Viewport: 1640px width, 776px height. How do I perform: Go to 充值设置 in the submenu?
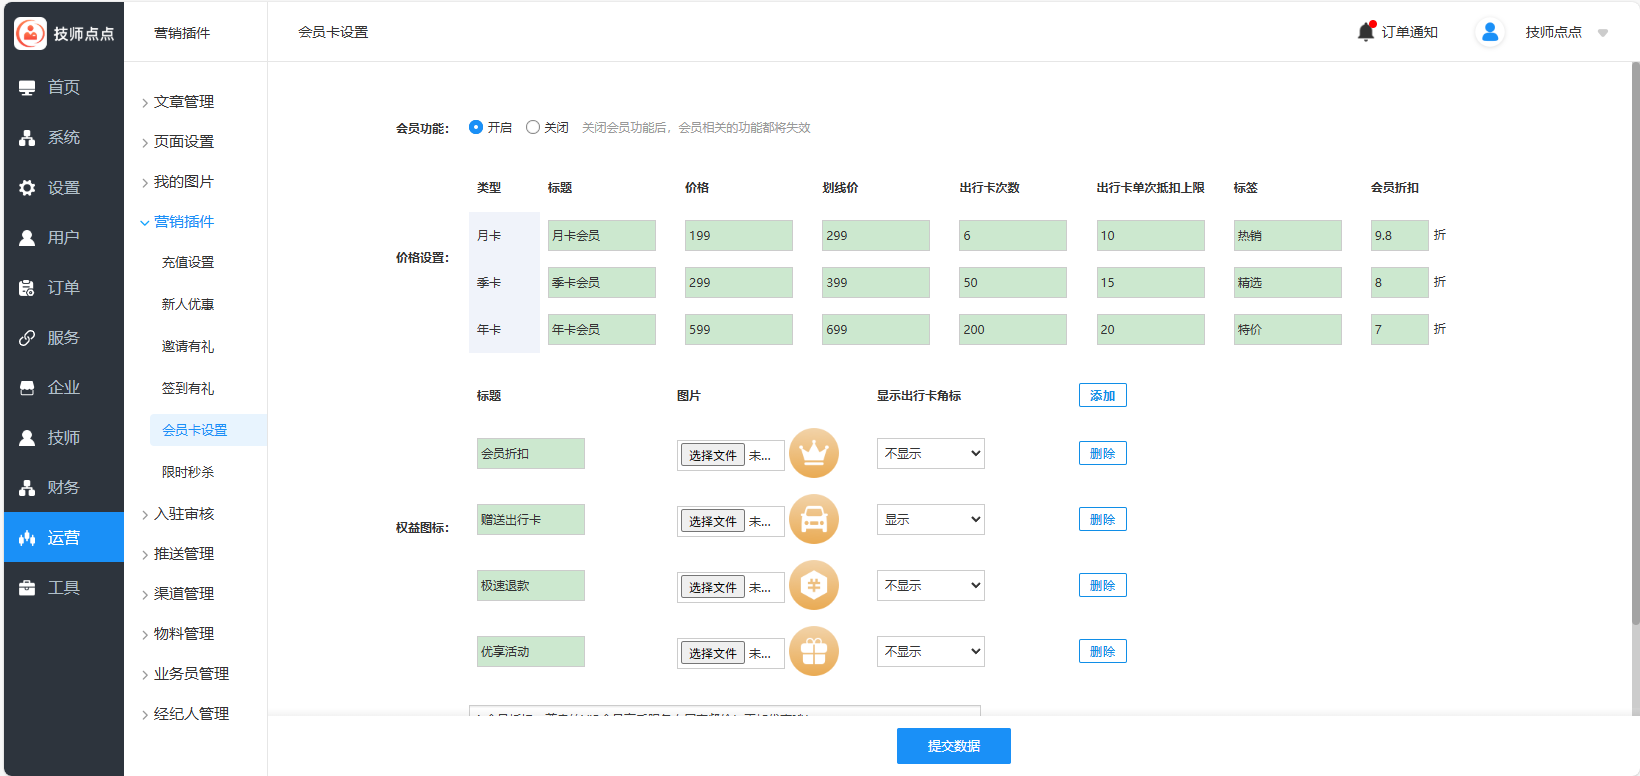click(x=188, y=262)
